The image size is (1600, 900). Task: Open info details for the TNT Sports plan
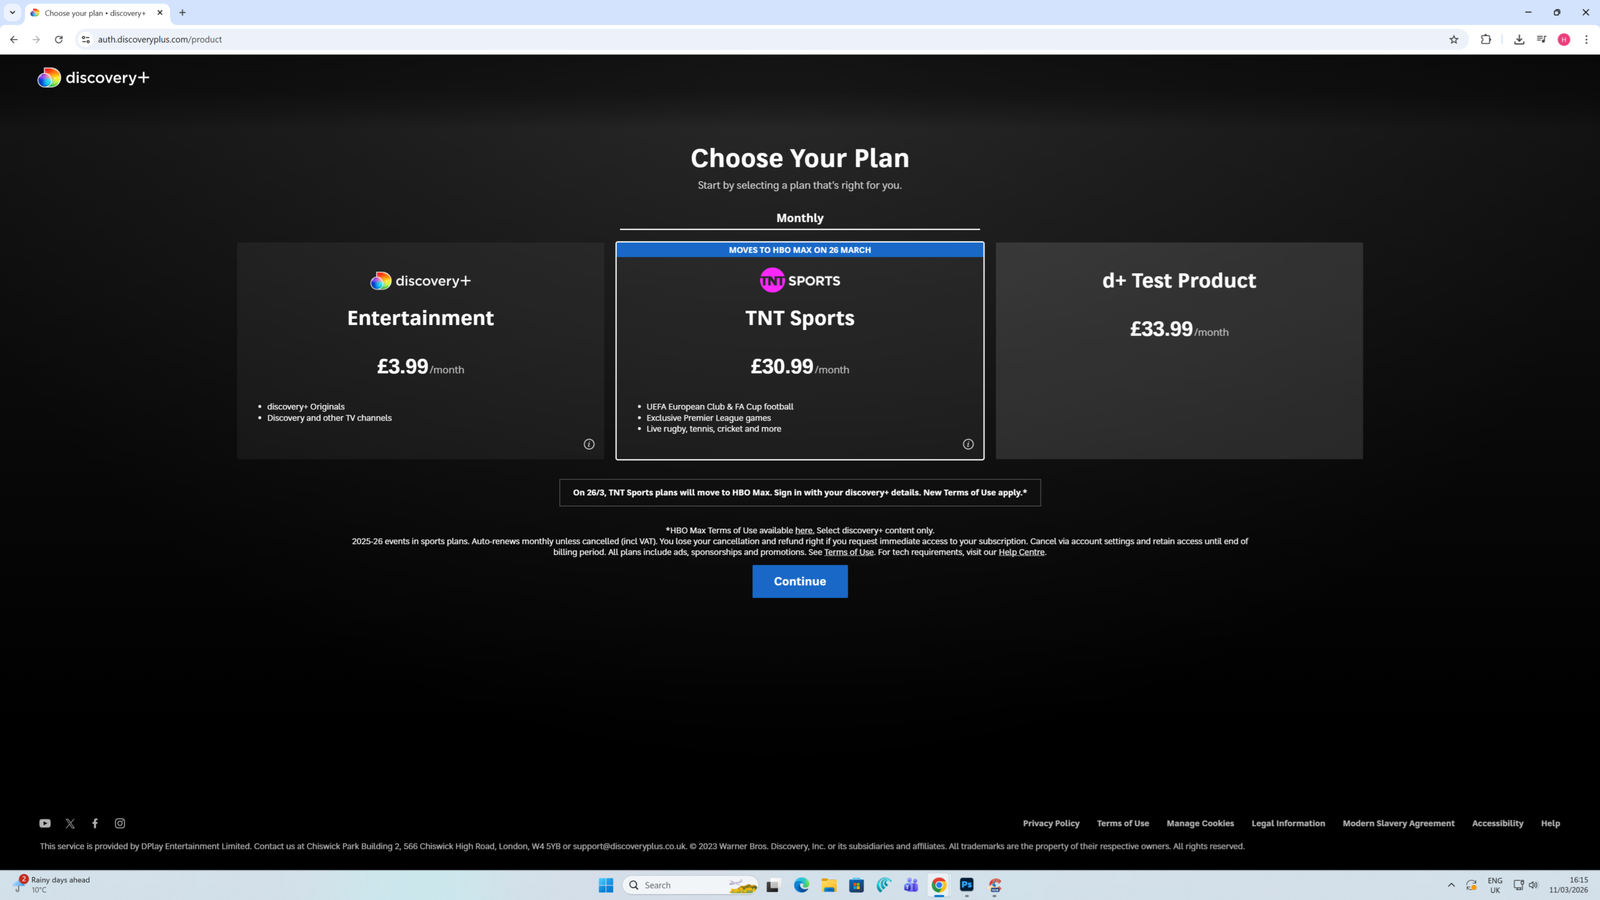pos(967,443)
